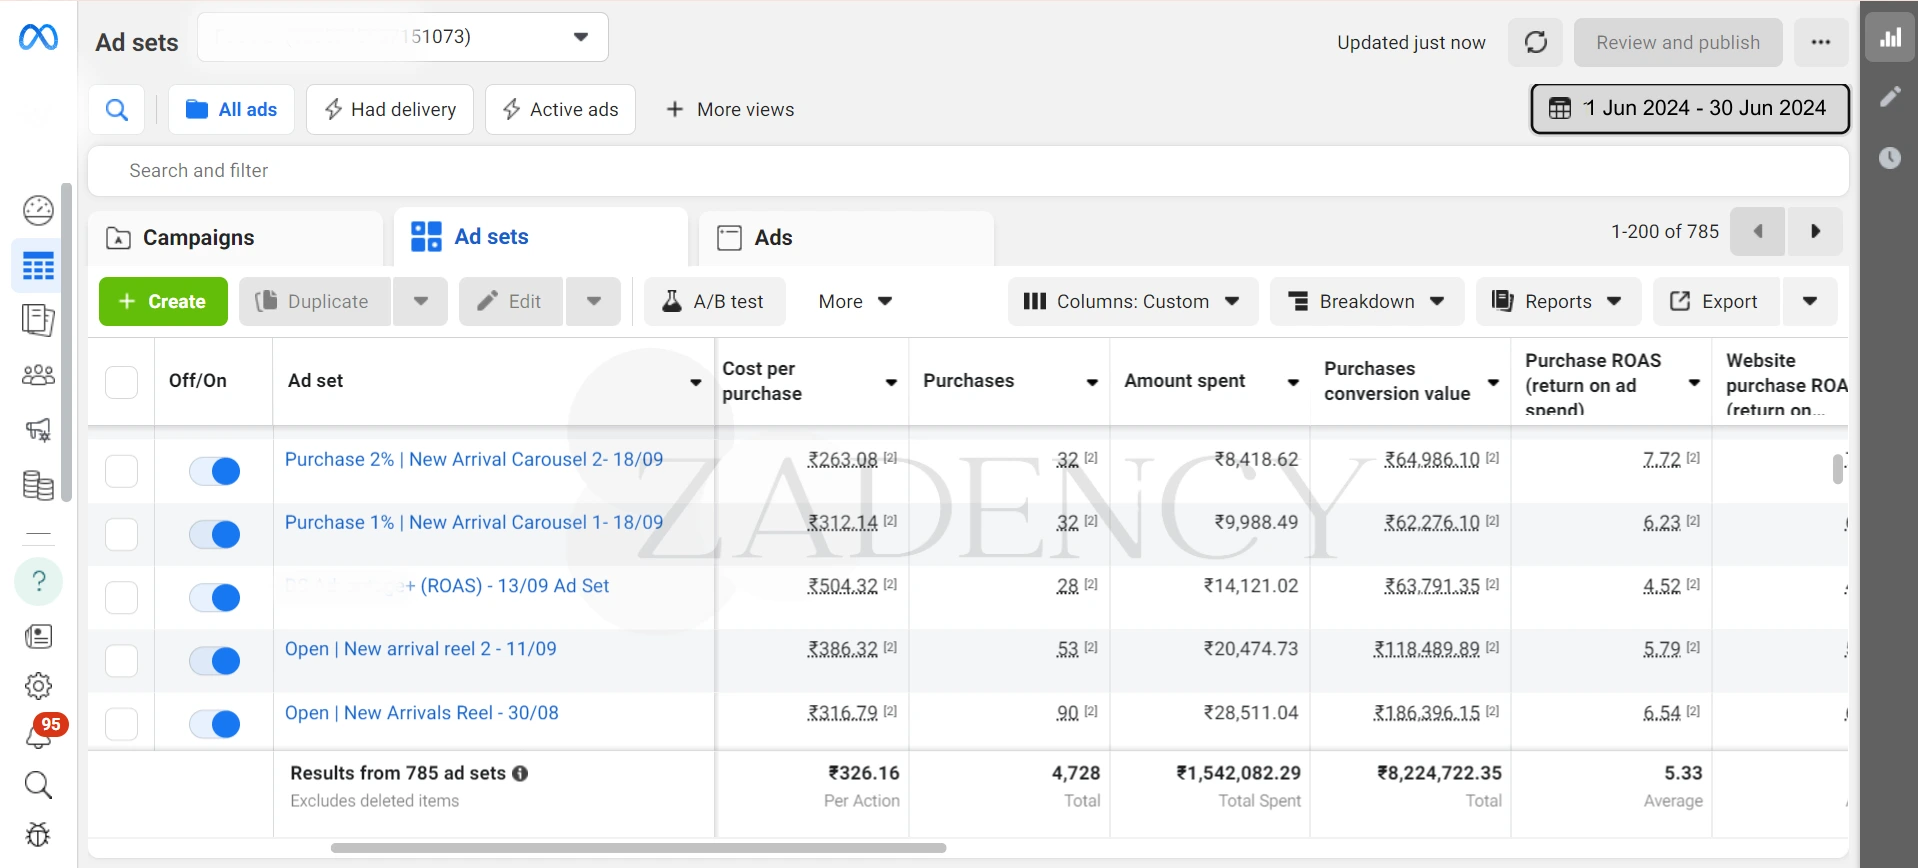This screenshot has height=868, width=1918.
Task: Check the Open New arrival reel 2 row
Action: tap(121, 660)
